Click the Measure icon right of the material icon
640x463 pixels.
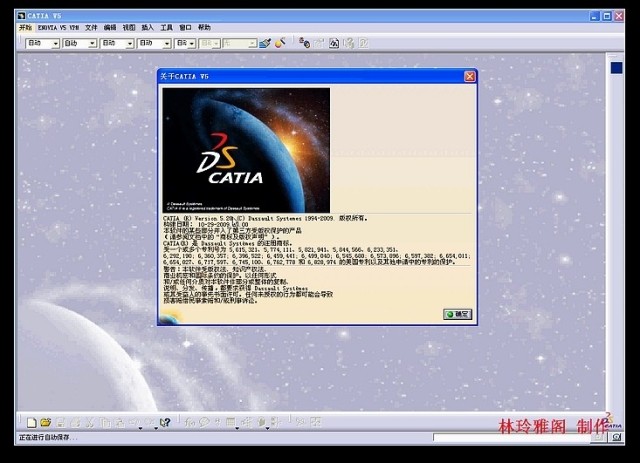point(304,42)
